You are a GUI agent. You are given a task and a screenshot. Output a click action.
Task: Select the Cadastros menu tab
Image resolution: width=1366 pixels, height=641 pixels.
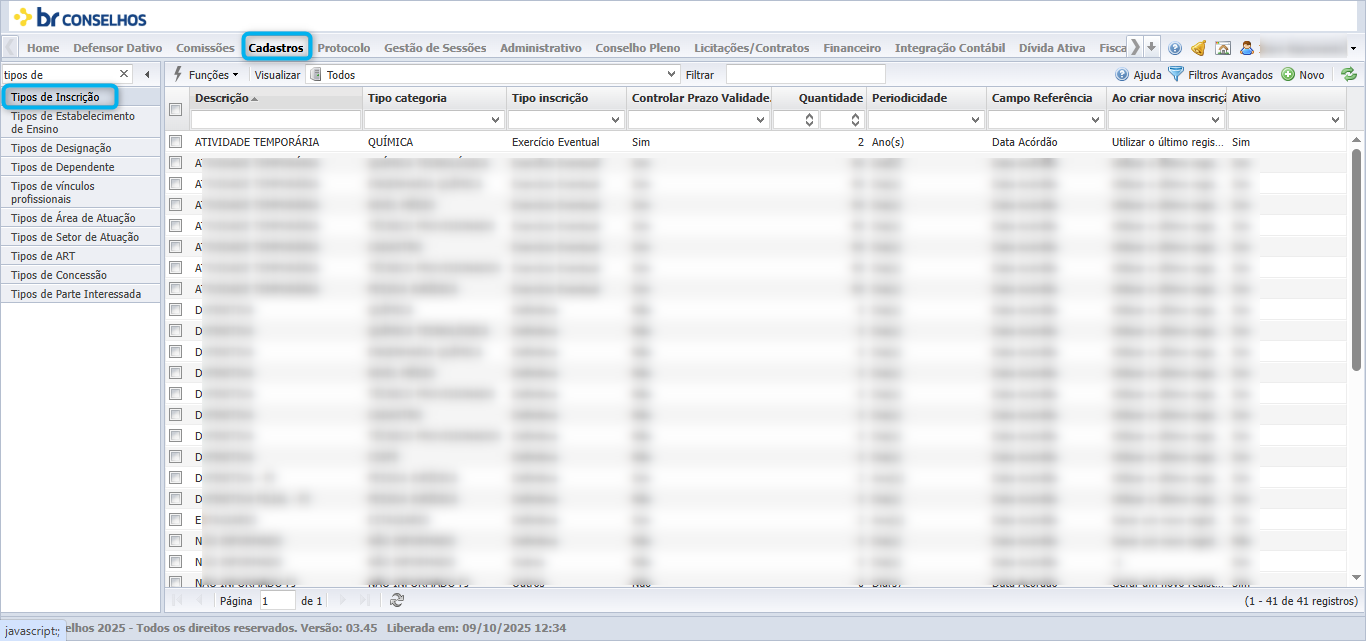pos(276,48)
